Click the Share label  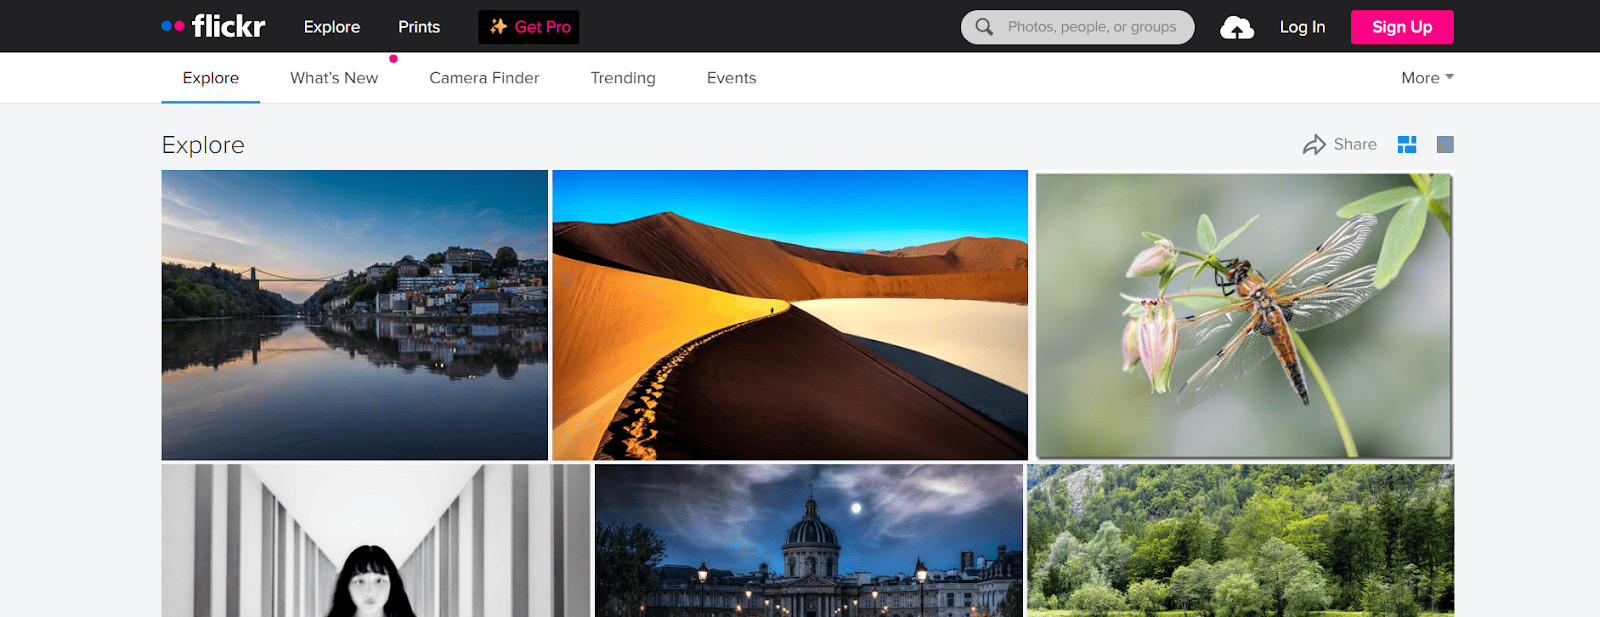click(1355, 145)
